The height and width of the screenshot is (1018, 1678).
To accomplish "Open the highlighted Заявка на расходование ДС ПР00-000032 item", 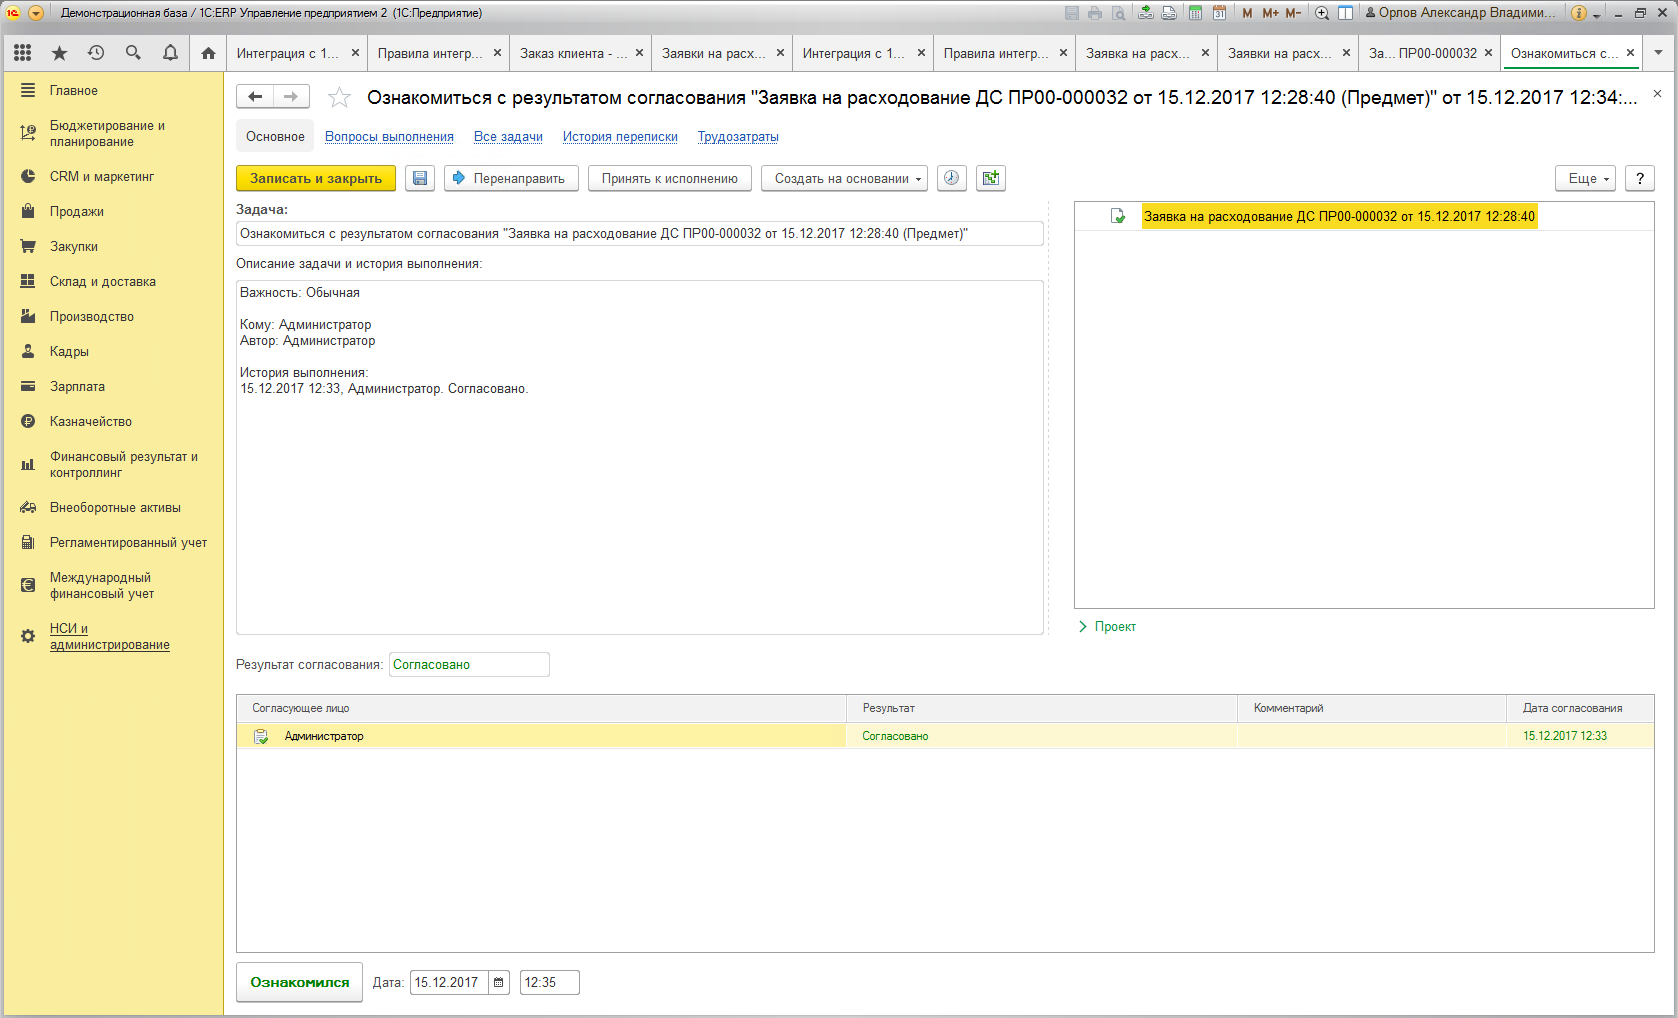I will 1339,216.
